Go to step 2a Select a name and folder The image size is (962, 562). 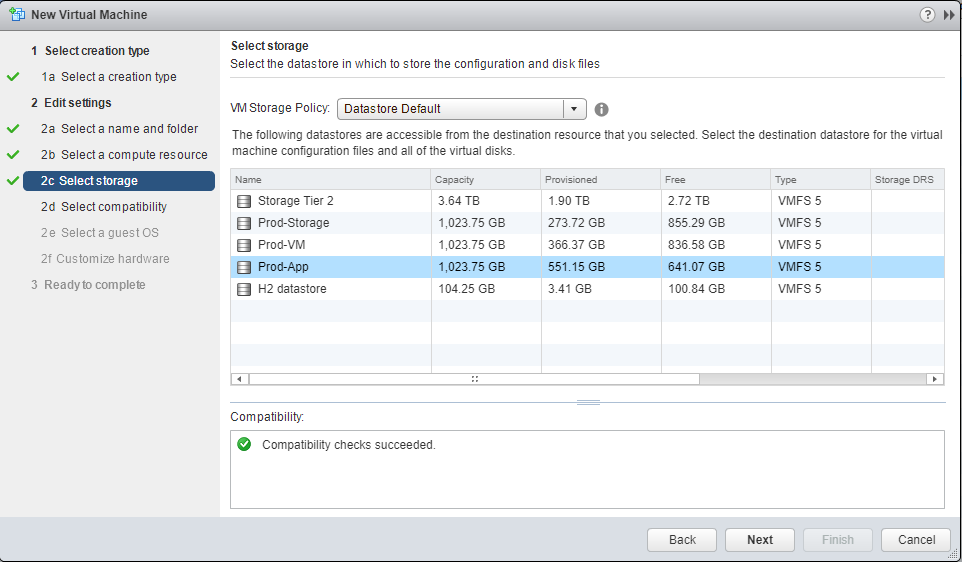[x=120, y=129]
